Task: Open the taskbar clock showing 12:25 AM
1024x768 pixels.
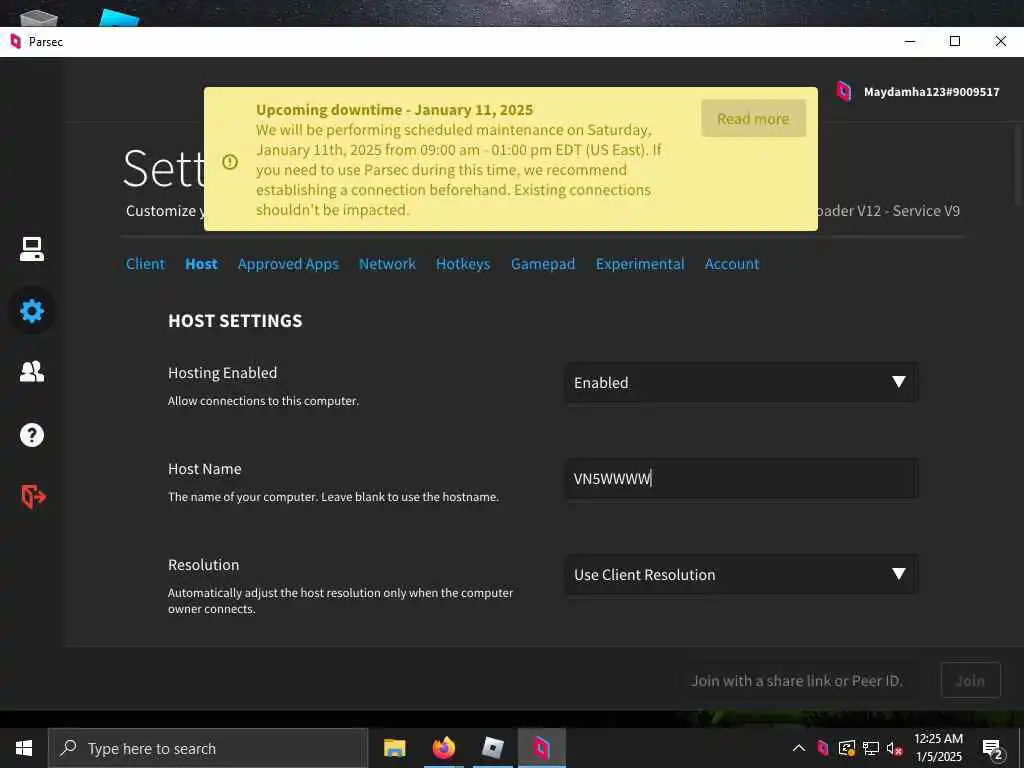Action: click(x=938, y=748)
